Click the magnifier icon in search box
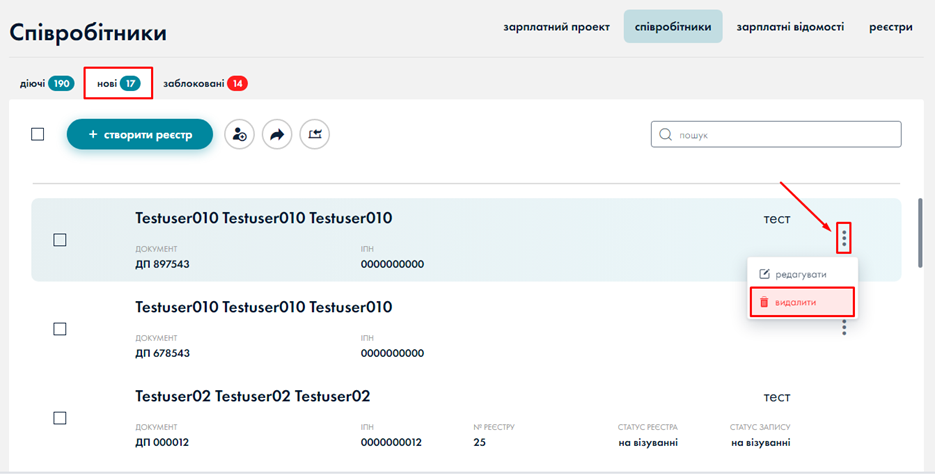The width and height of the screenshot is (935, 474). point(666,134)
